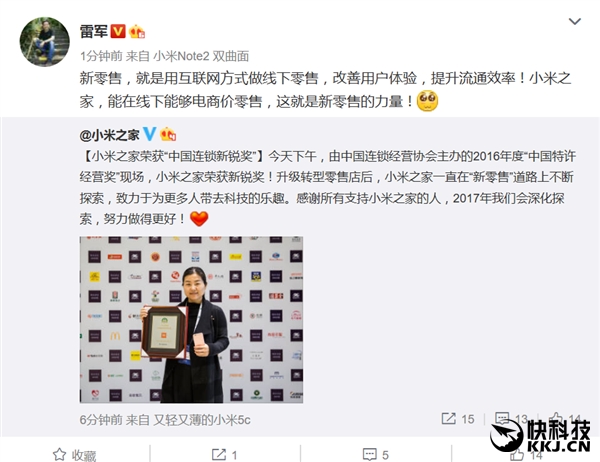This screenshot has width=600, height=462.
Task: Click the crown membership badge beside 雷军
Action: click(x=137, y=31)
